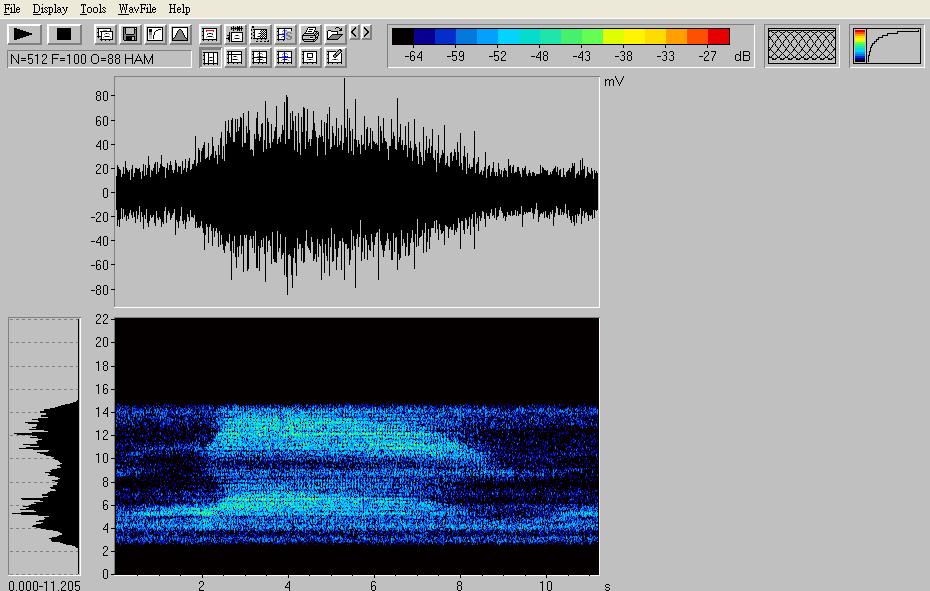Toggle the pressed vertical-columns cursor icon
The height and width of the screenshot is (591, 930).
point(210,58)
